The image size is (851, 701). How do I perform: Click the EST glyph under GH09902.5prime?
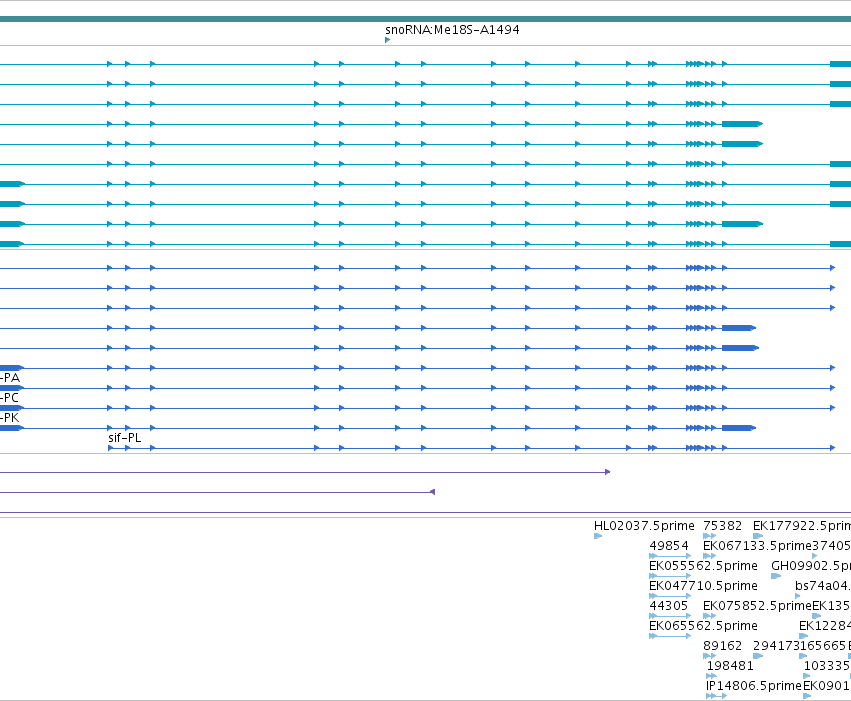(776, 576)
